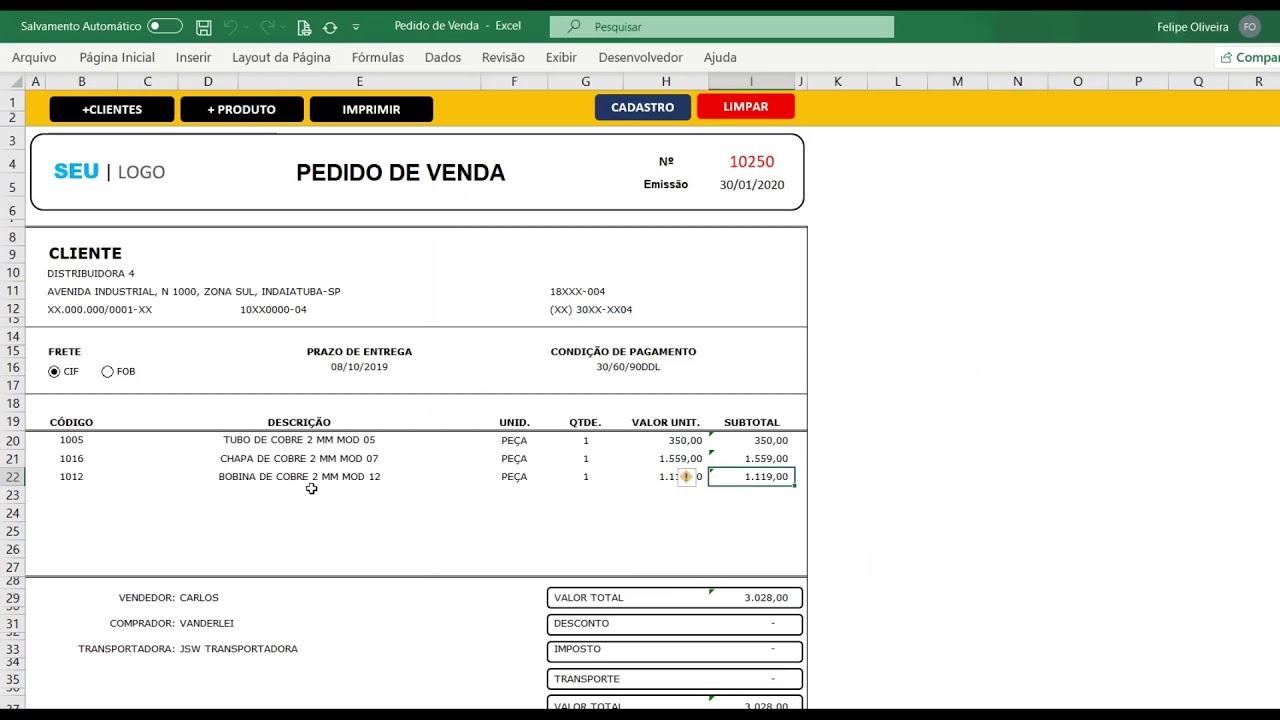Click the DESCONTO value box
This screenshot has height=720, width=1280.
tap(674, 624)
